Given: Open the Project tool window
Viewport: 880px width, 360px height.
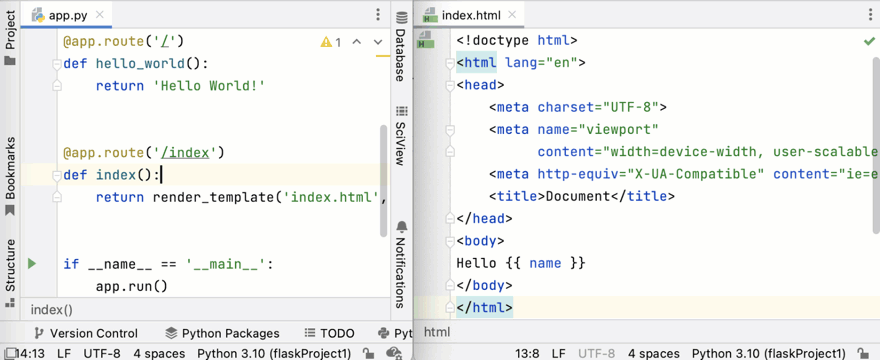Looking at the screenshot, I should [10, 37].
